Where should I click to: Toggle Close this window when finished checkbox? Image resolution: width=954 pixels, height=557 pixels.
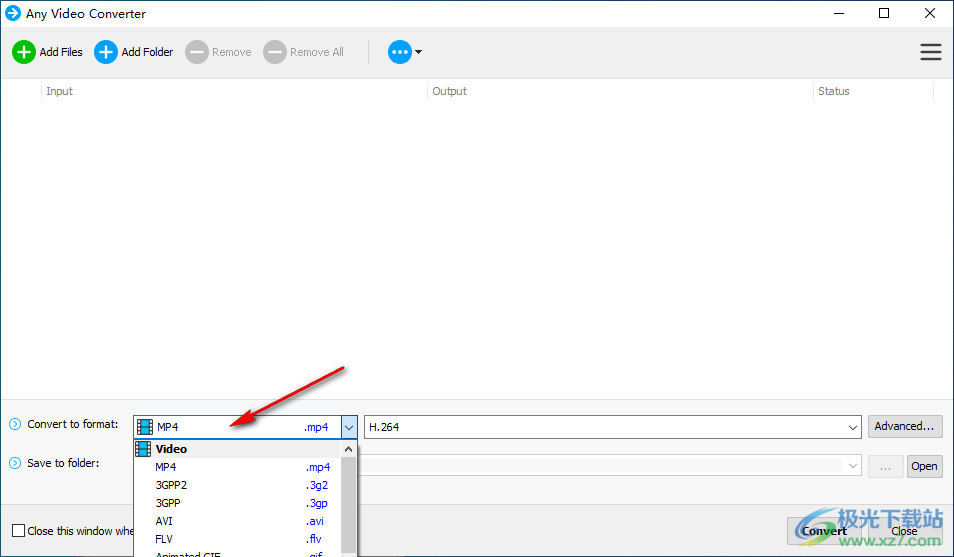click(x=18, y=531)
